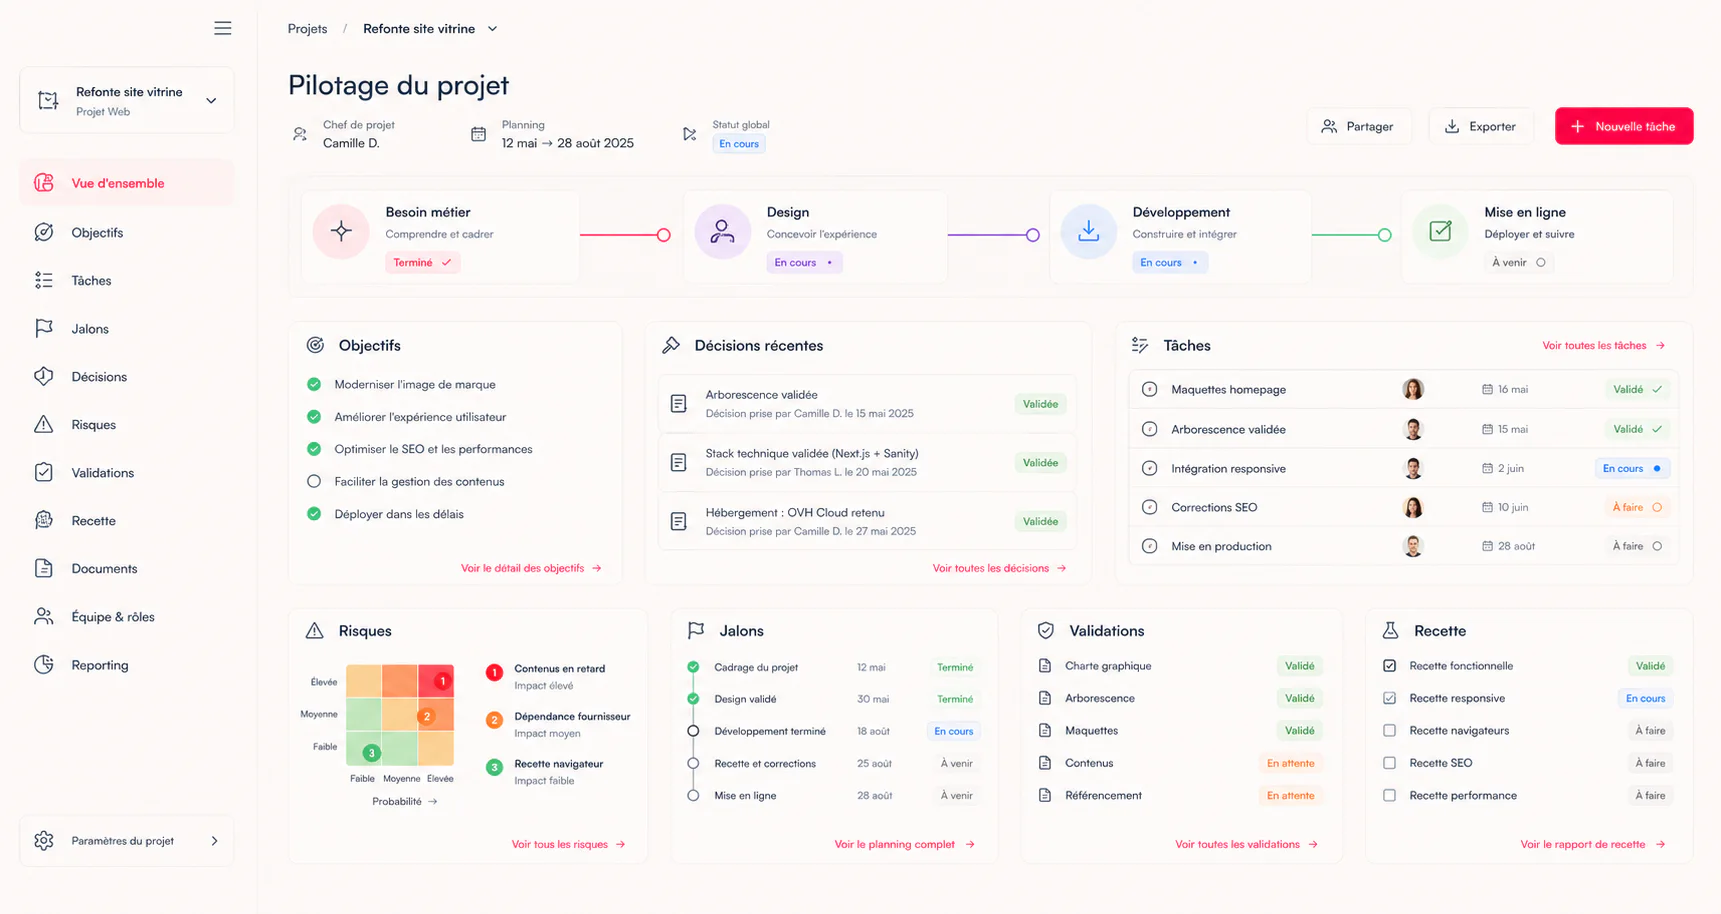Open the 'À venir' status badge of Mise en ligne

click(x=1519, y=262)
